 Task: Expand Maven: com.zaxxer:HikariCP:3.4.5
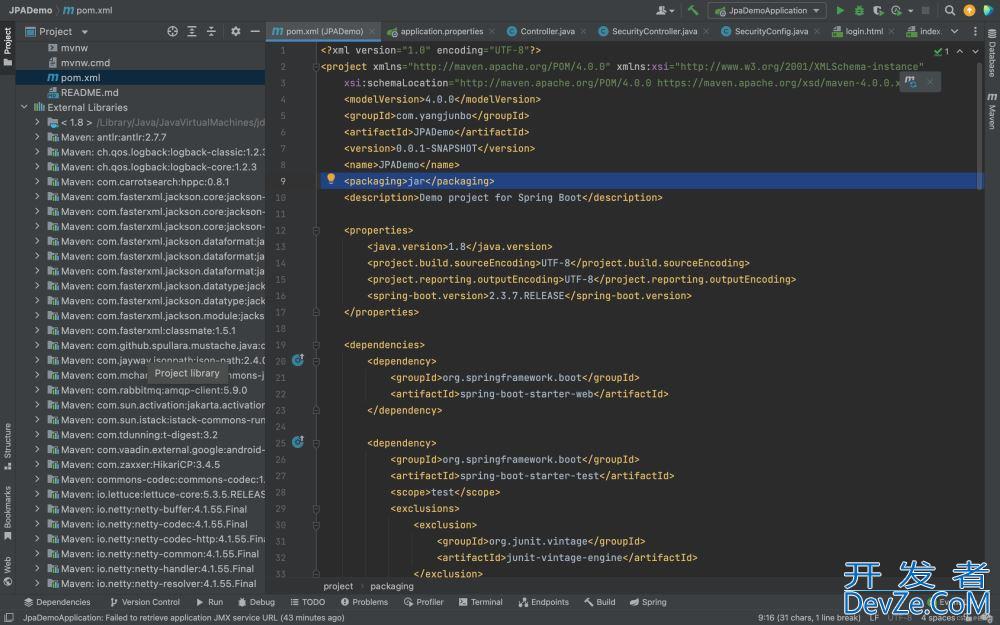click(37, 464)
